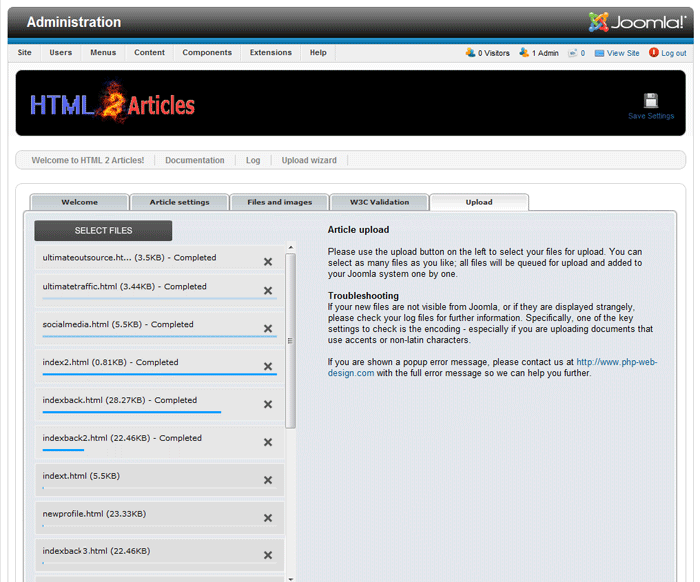Screen dimensions: 700x582
Task: Open Welcome to HTML 2 Articles! link
Action: pos(88,160)
